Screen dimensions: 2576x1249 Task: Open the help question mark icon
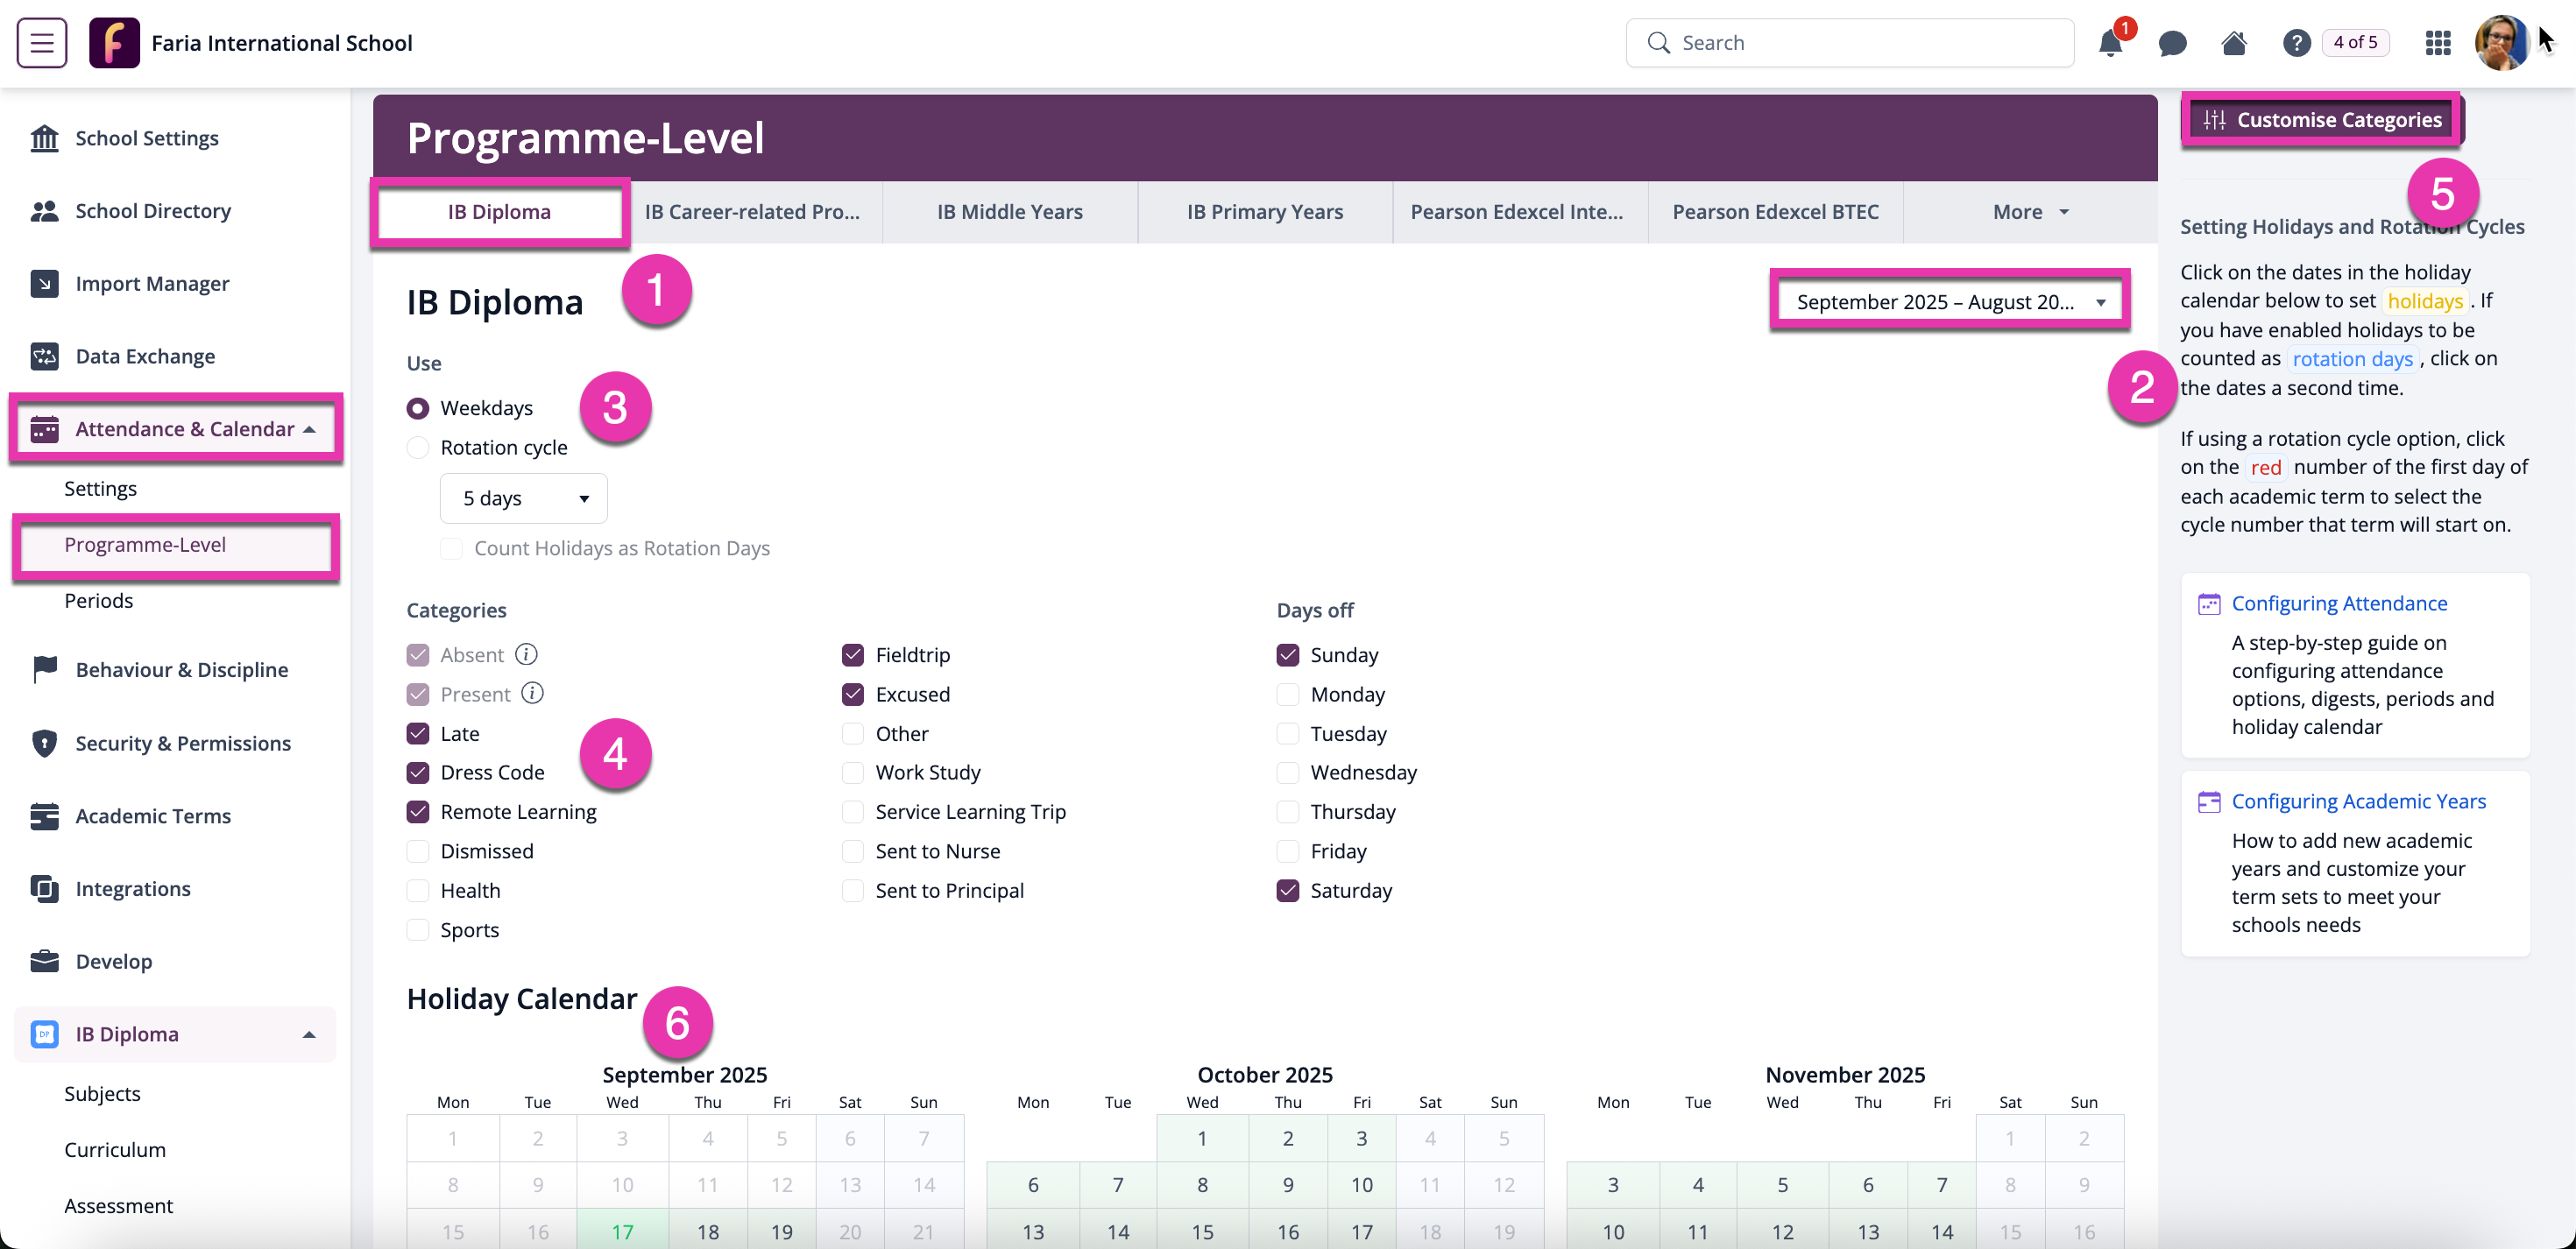[x=2296, y=43]
